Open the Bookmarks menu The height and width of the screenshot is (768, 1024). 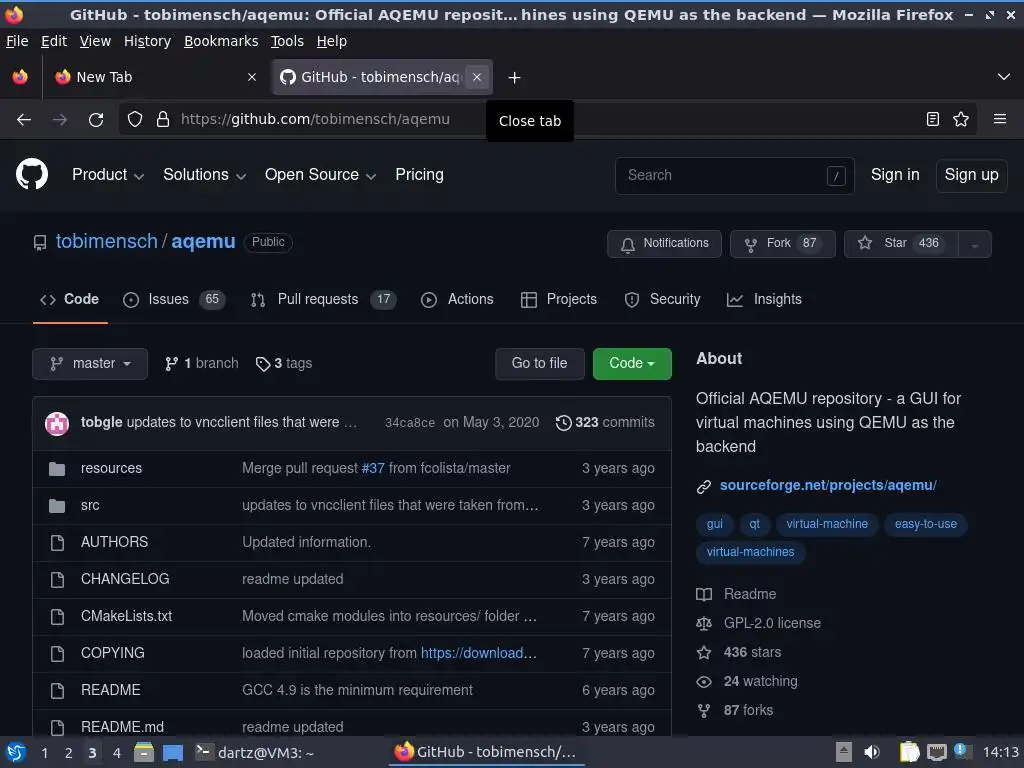tap(221, 41)
